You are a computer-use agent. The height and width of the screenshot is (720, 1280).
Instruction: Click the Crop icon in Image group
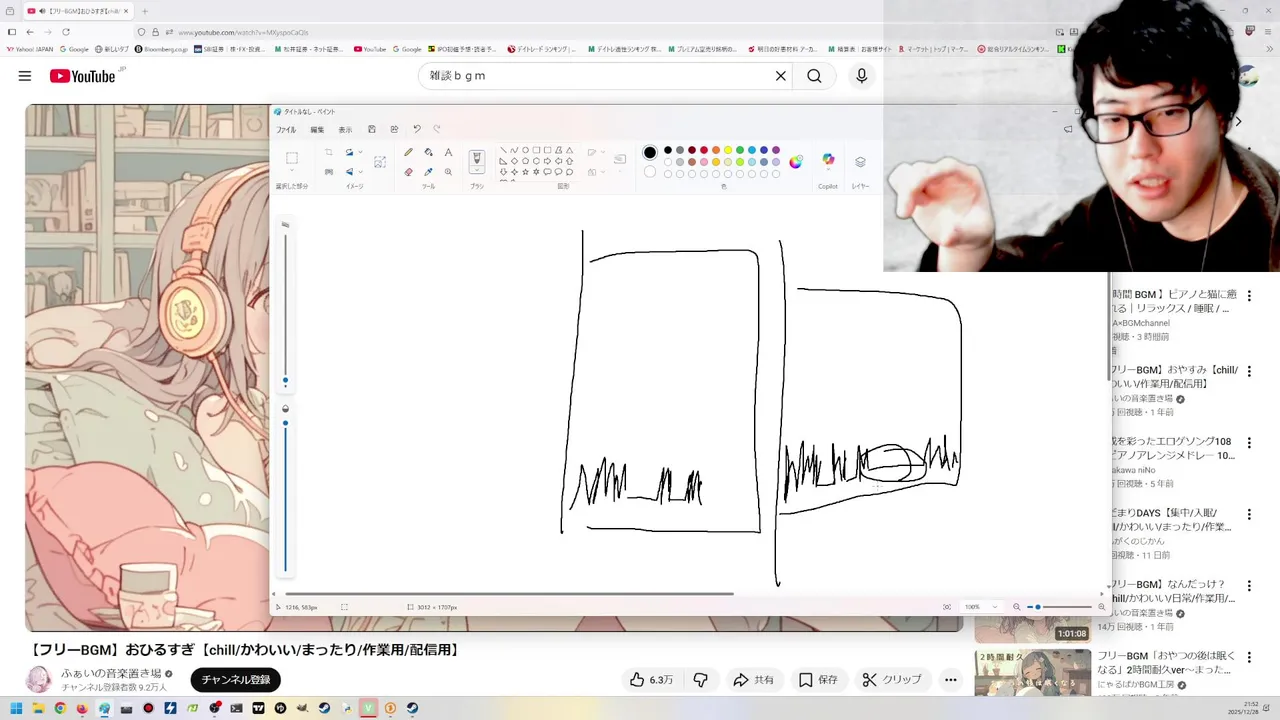[x=328, y=152]
